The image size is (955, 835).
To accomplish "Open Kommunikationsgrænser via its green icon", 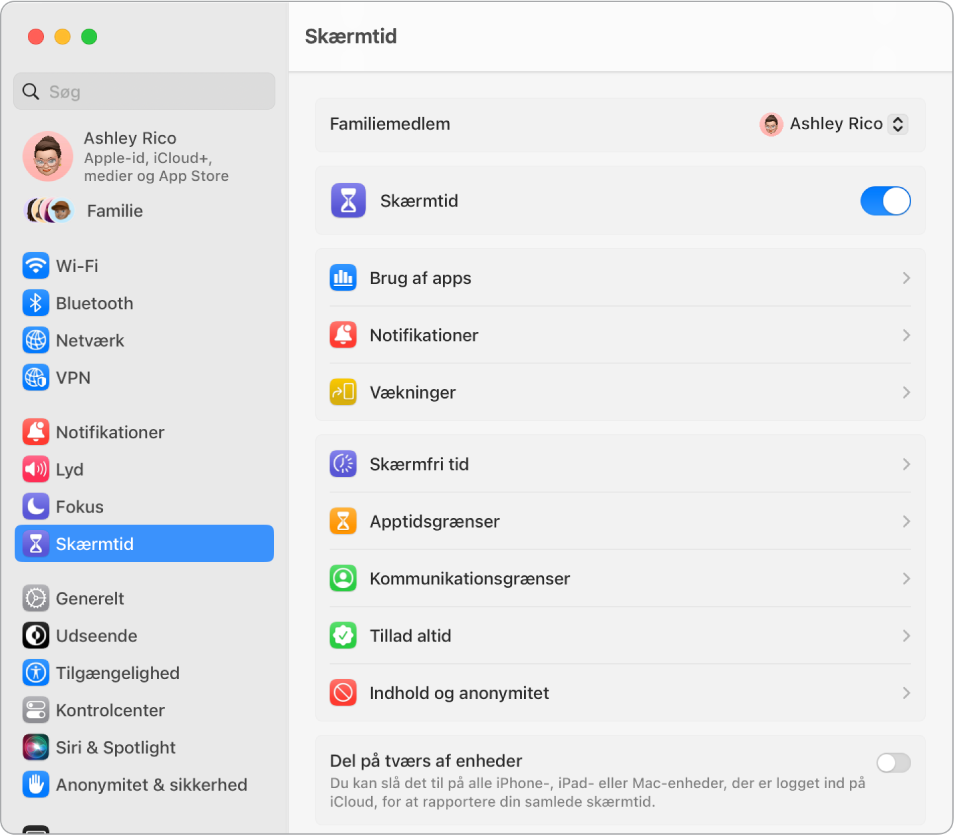I will 344,578.
